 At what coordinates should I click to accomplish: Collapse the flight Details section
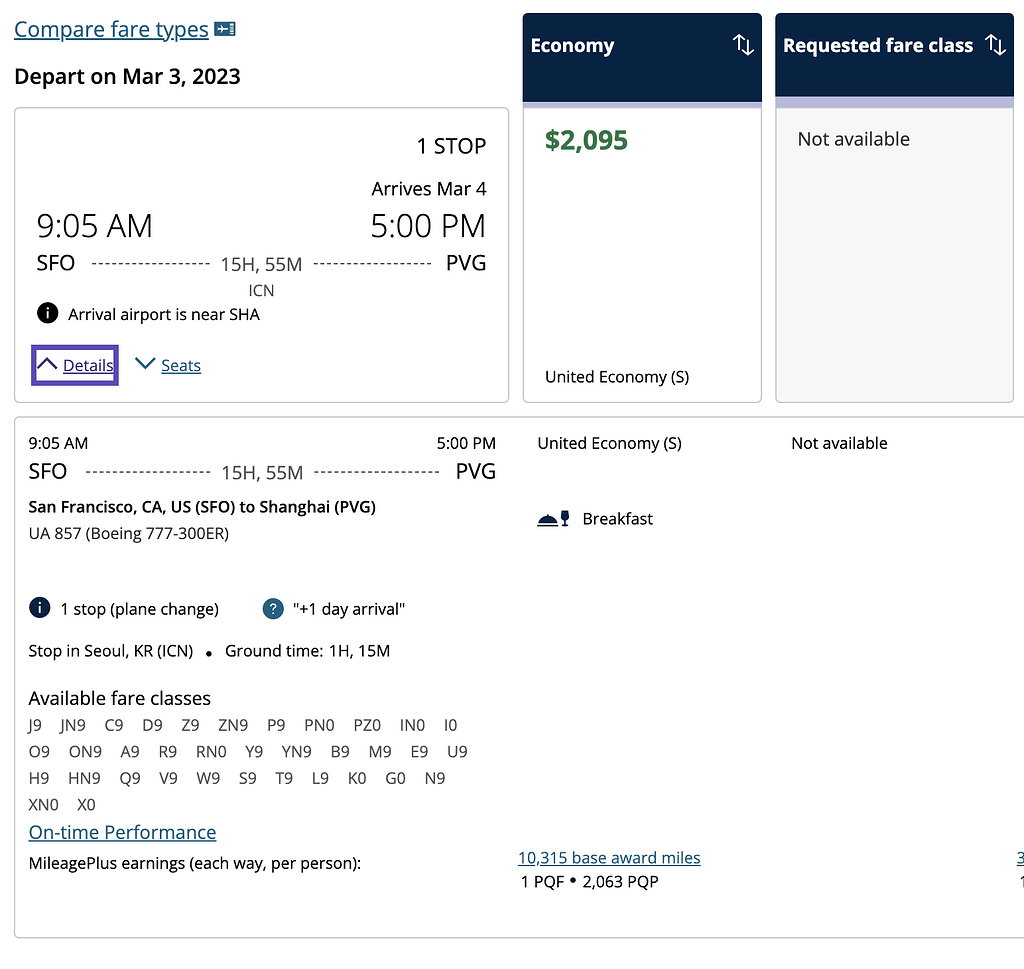pos(75,365)
